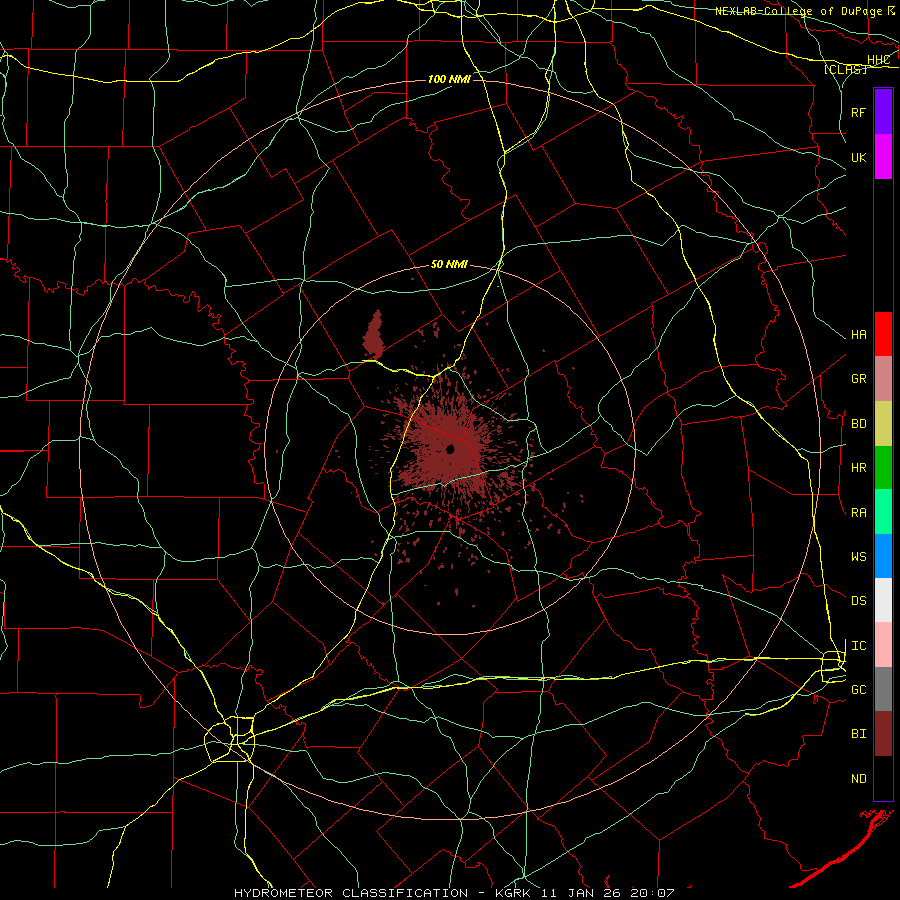Image resolution: width=900 pixels, height=900 pixels.
Task: Click the 100 NMI range ring label
Action: click(x=449, y=79)
